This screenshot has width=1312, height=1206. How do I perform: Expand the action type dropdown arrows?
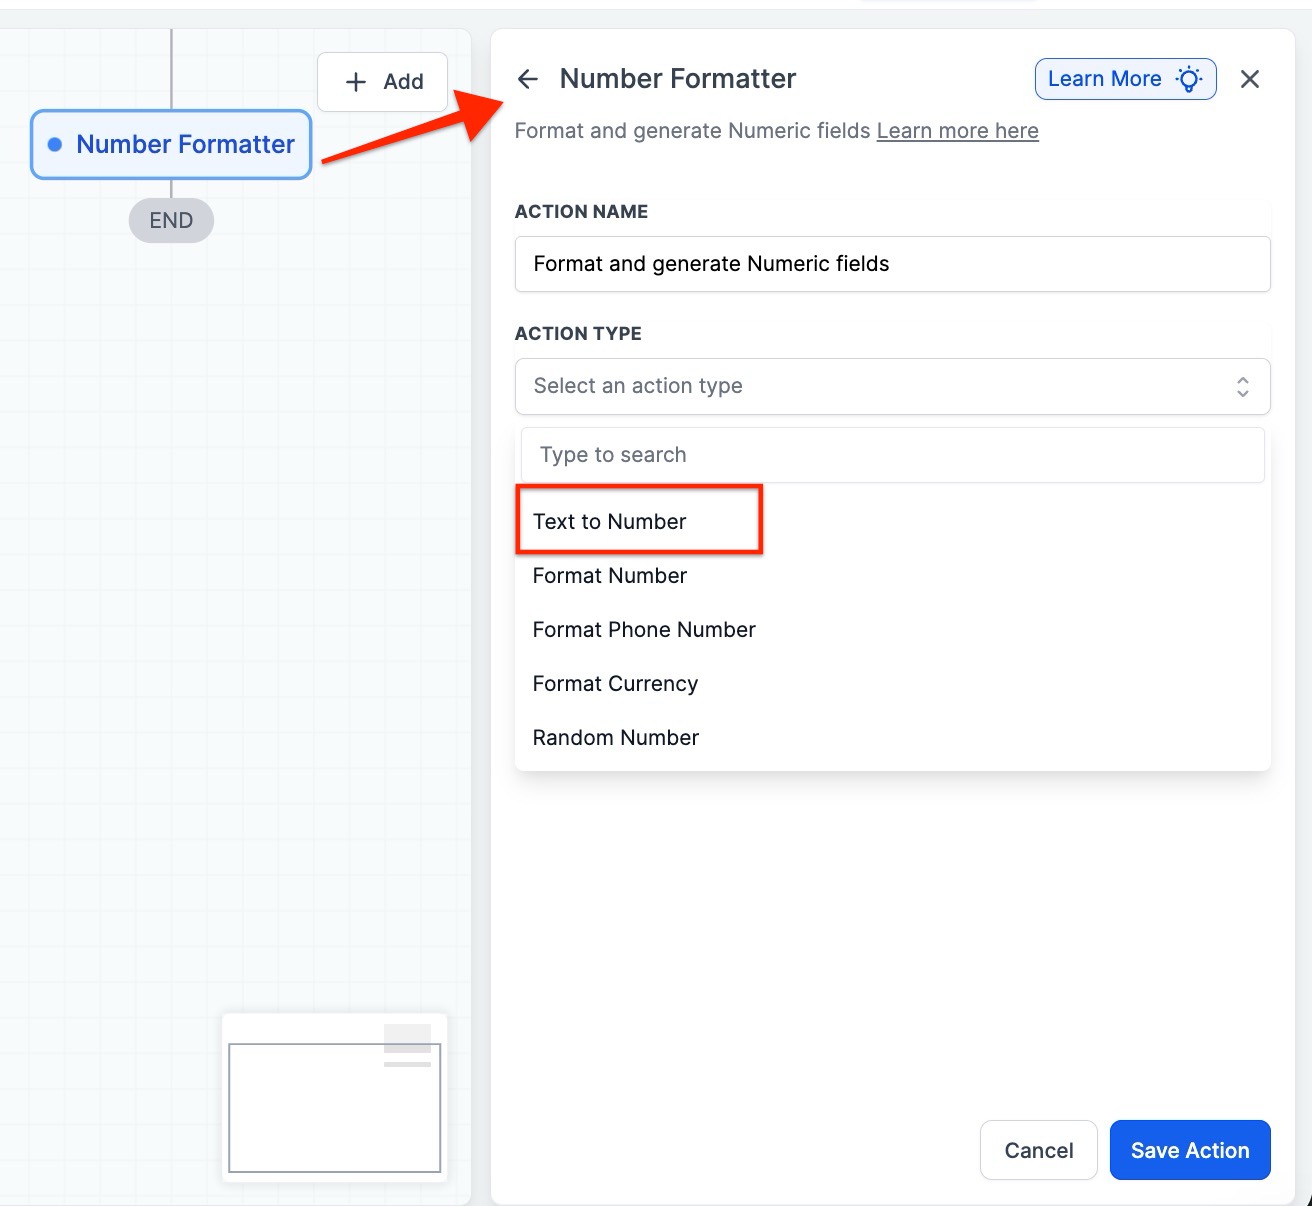pos(1242,387)
